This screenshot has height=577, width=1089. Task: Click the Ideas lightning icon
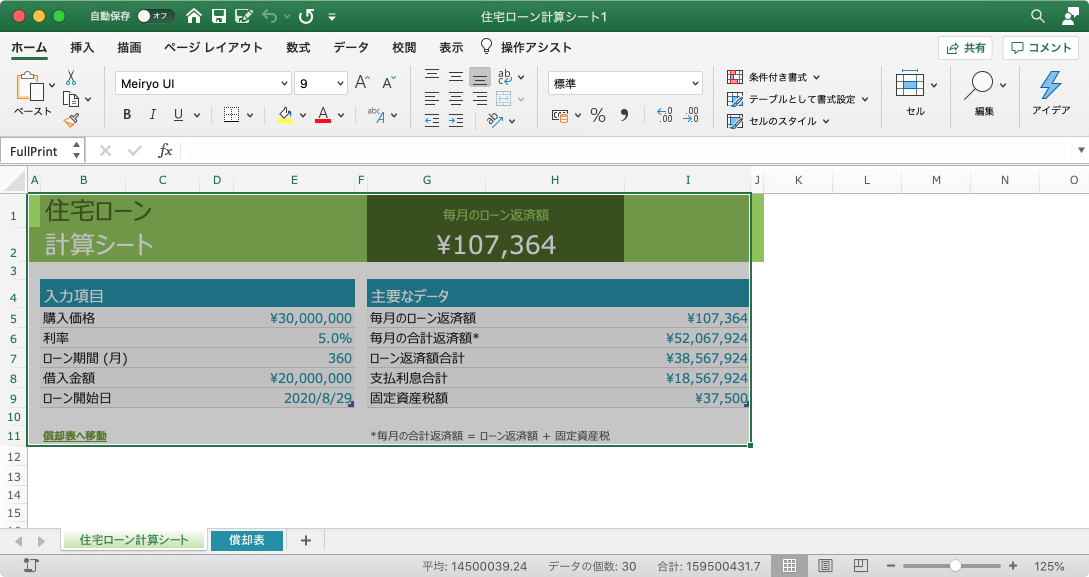pos(1051,85)
